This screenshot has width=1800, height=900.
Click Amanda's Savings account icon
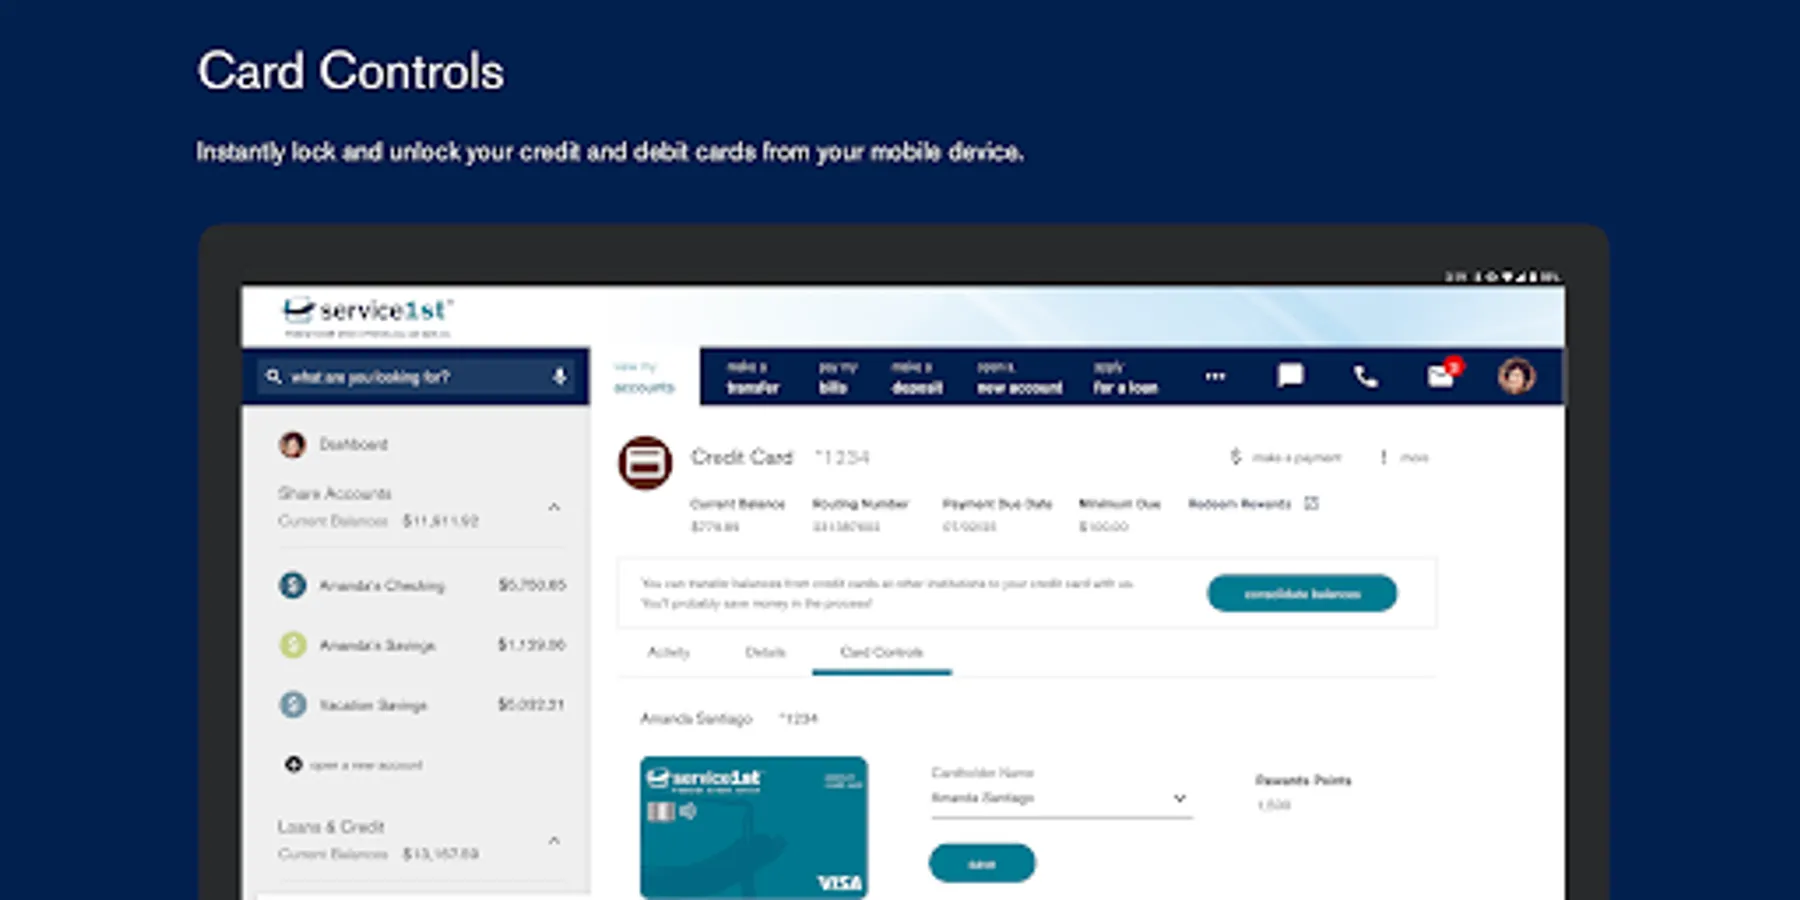tap(292, 645)
